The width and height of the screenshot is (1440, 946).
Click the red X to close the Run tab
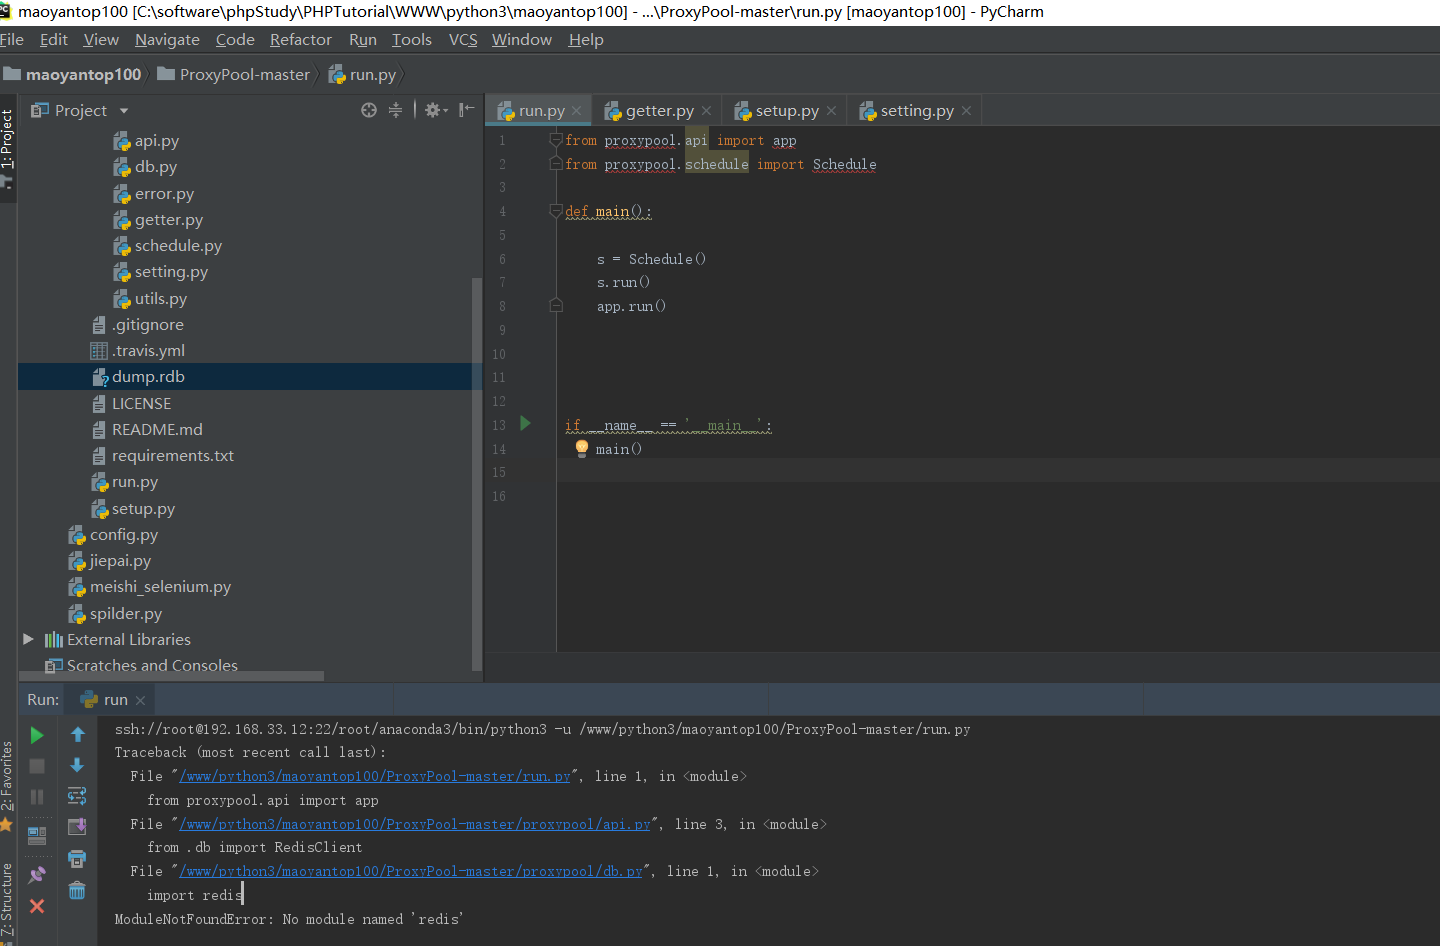click(x=37, y=906)
